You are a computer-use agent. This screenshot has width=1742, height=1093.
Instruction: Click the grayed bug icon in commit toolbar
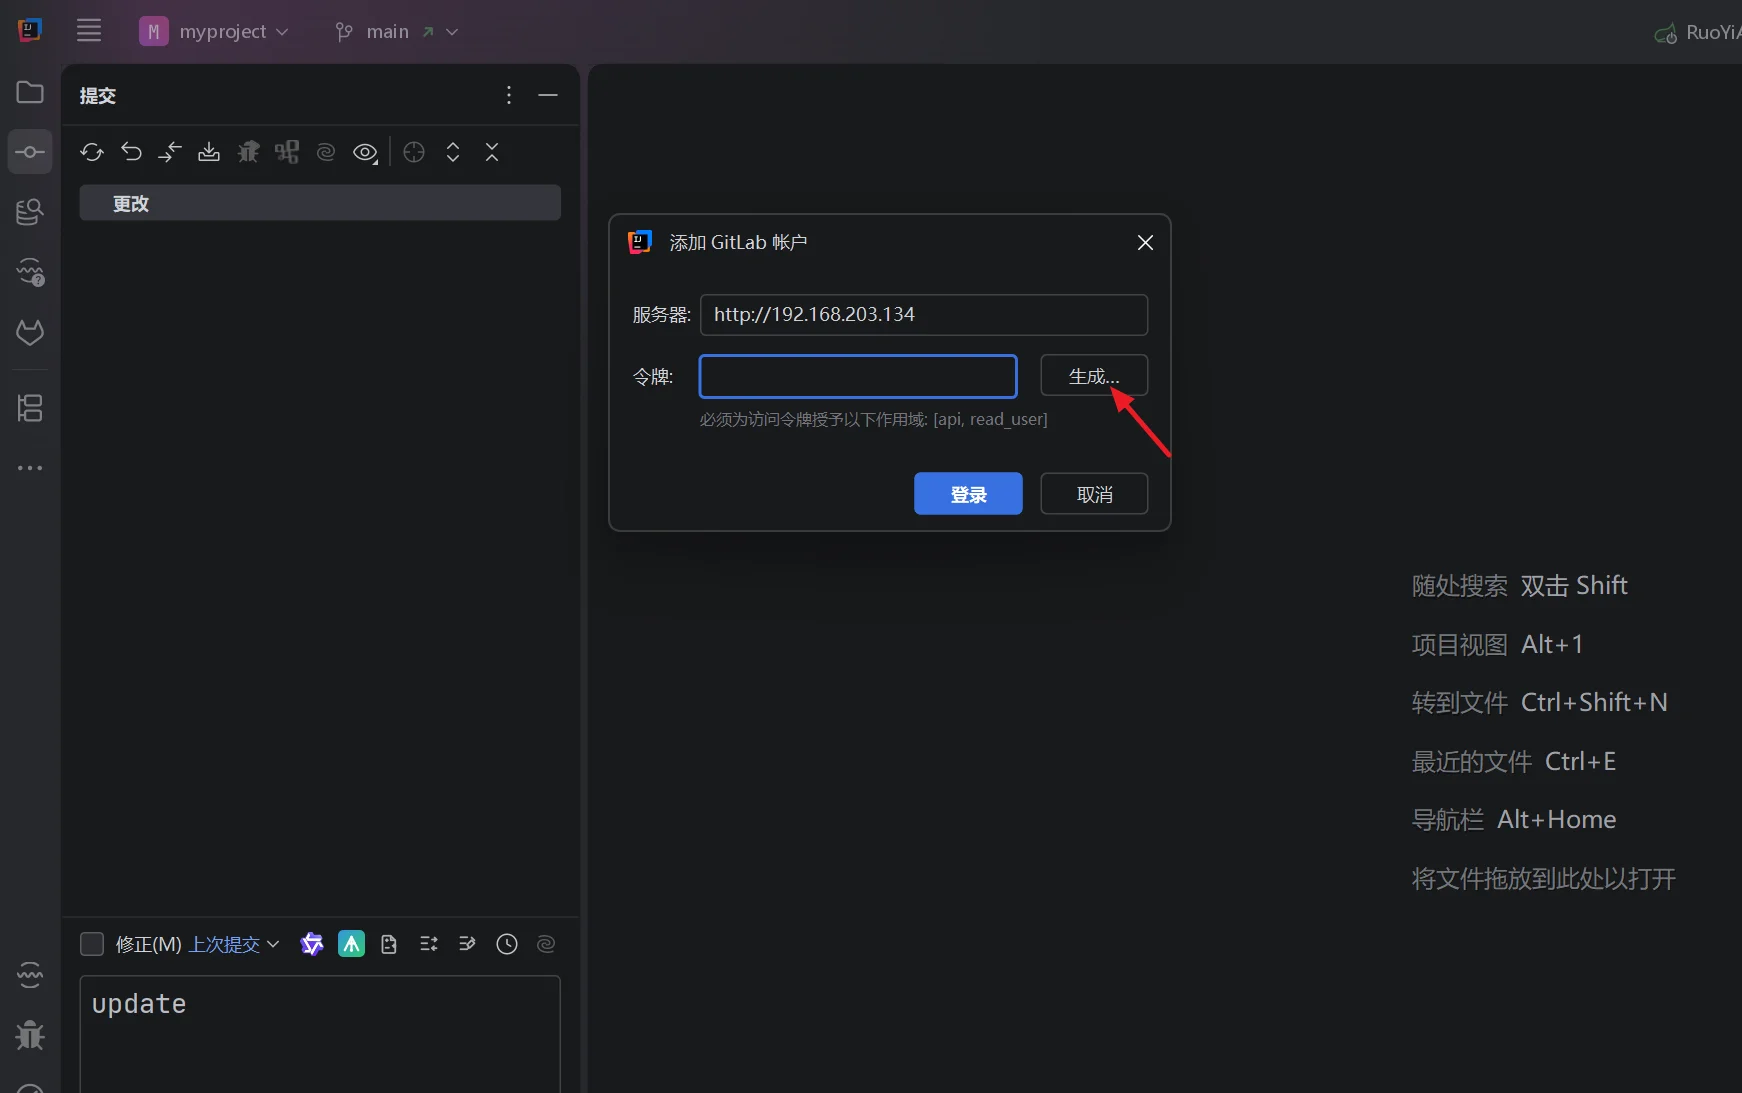click(x=248, y=152)
